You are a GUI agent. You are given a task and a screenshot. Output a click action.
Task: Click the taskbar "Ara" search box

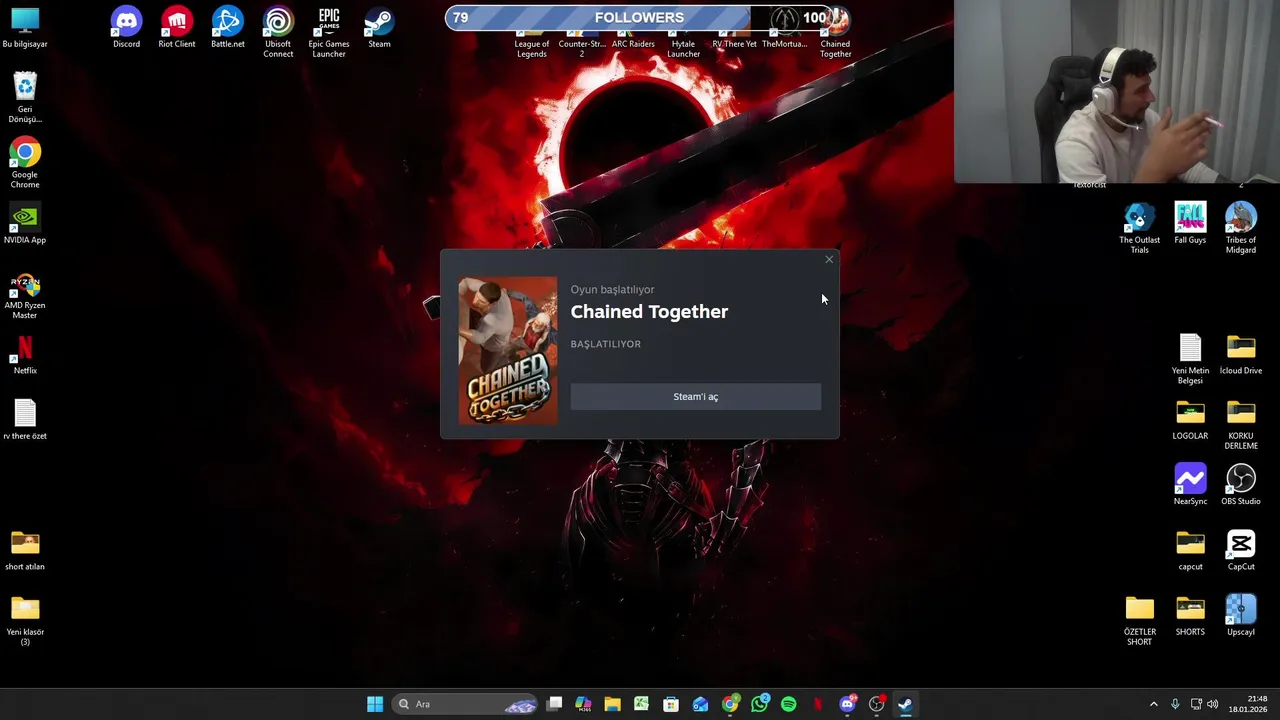pos(465,704)
